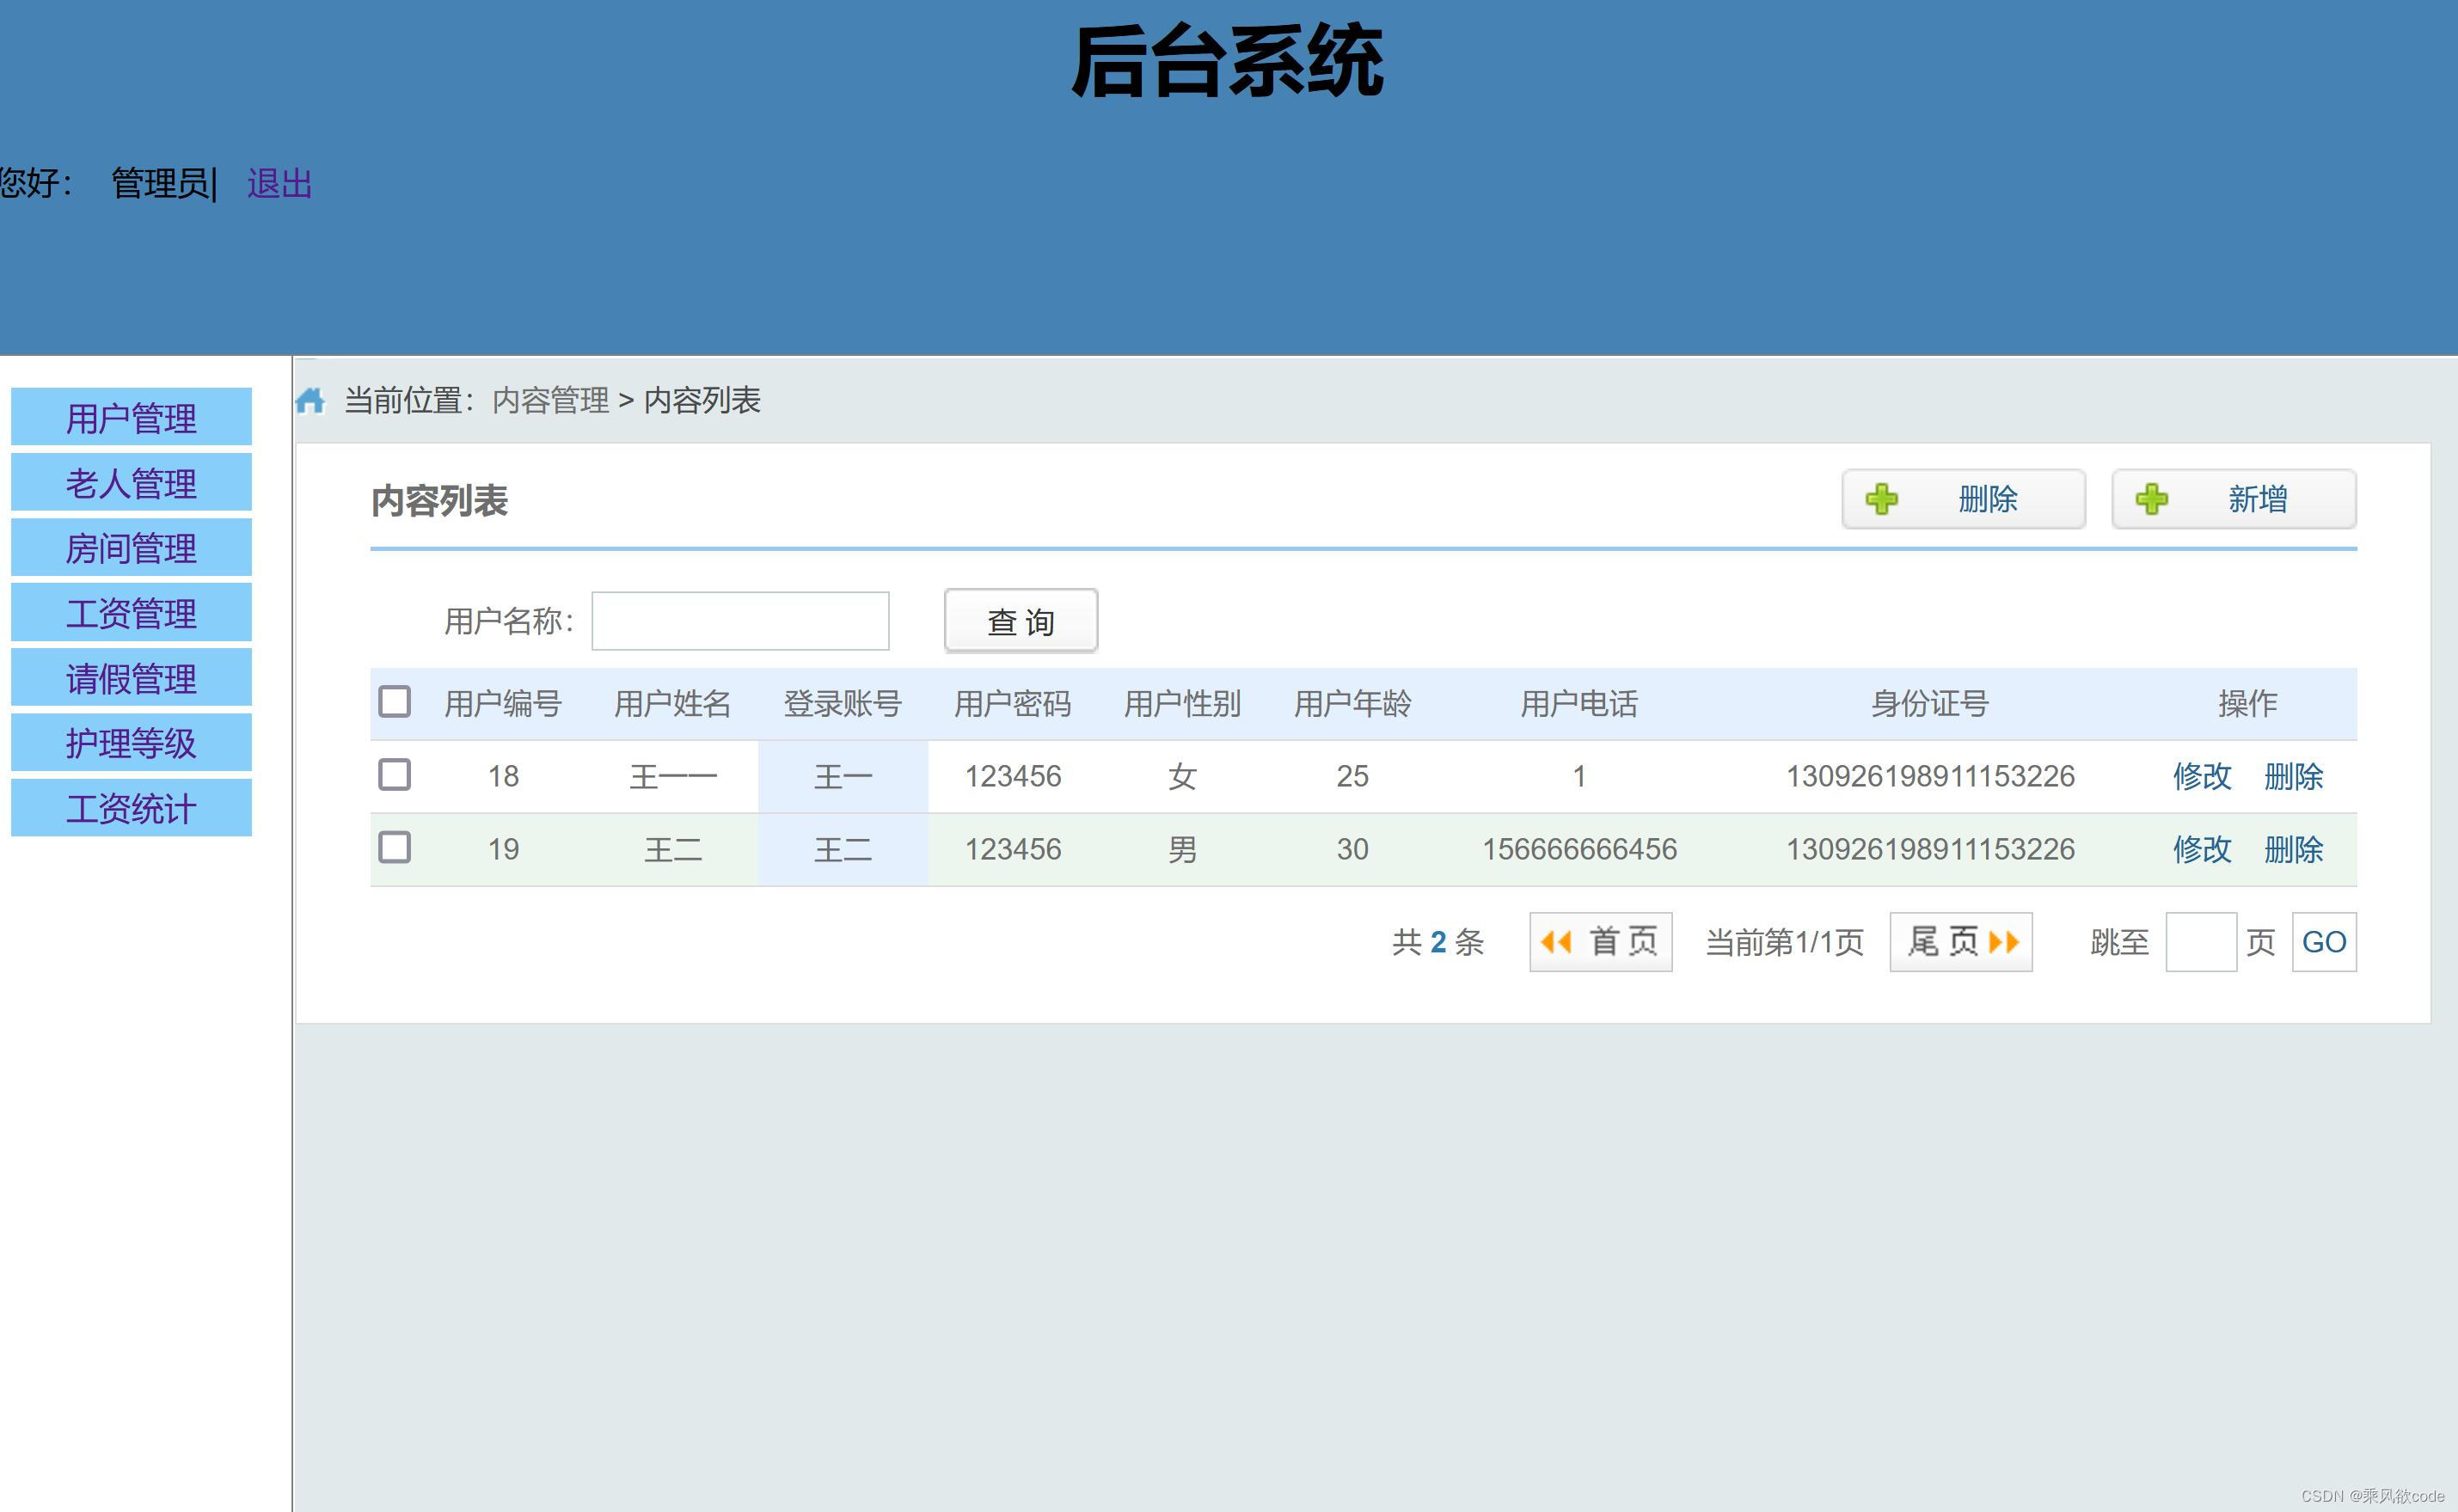Open the 用户管理 sidebar menu
The image size is (2458, 1512).
point(131,418)
